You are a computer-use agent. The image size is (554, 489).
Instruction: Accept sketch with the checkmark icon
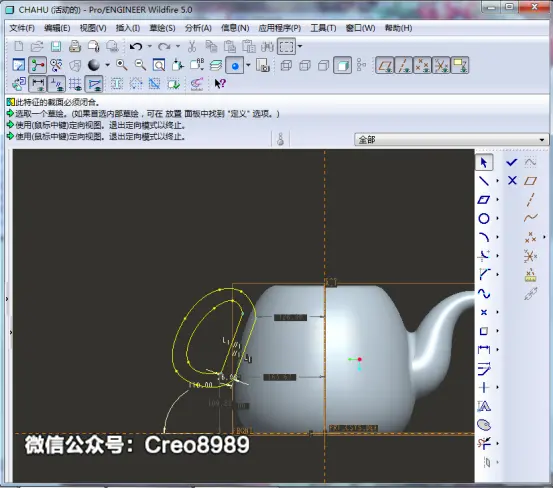(x=512, y=162)
